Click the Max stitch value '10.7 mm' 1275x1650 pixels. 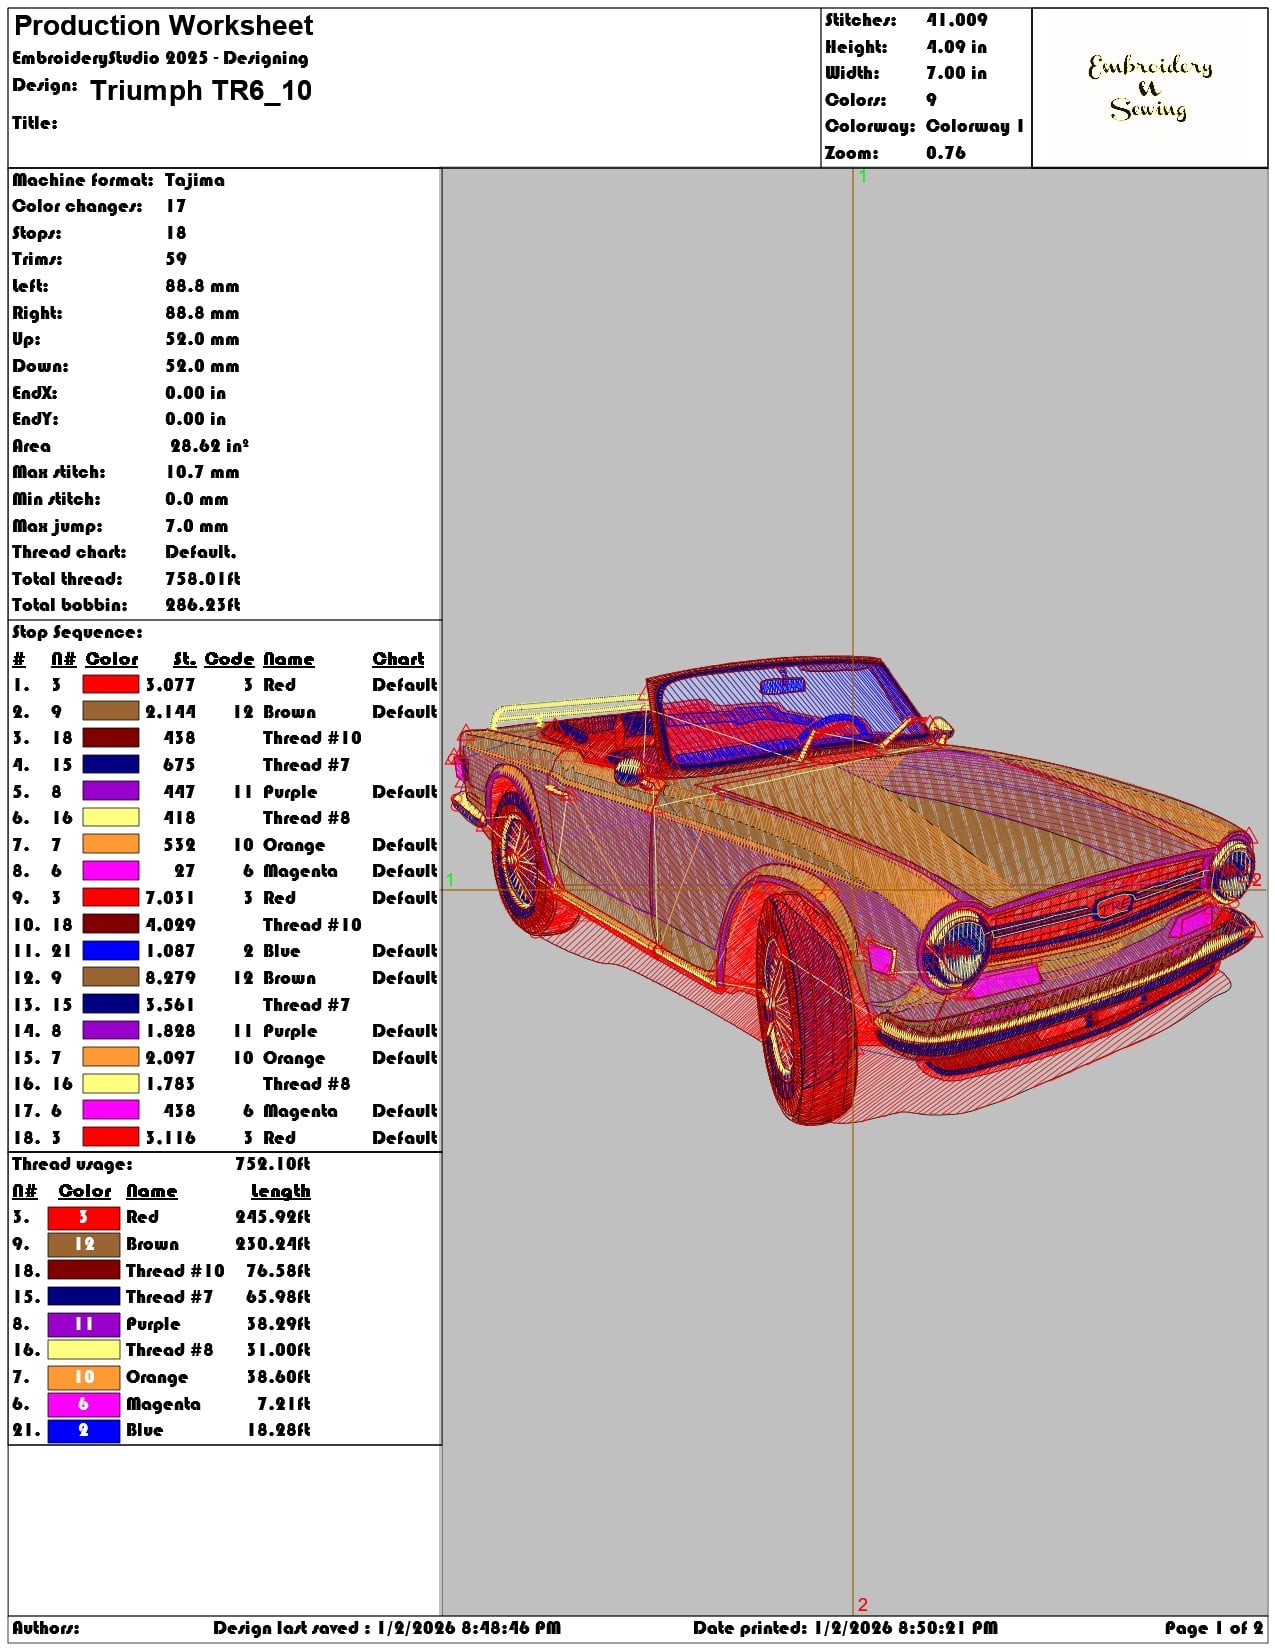click(202, 472)
